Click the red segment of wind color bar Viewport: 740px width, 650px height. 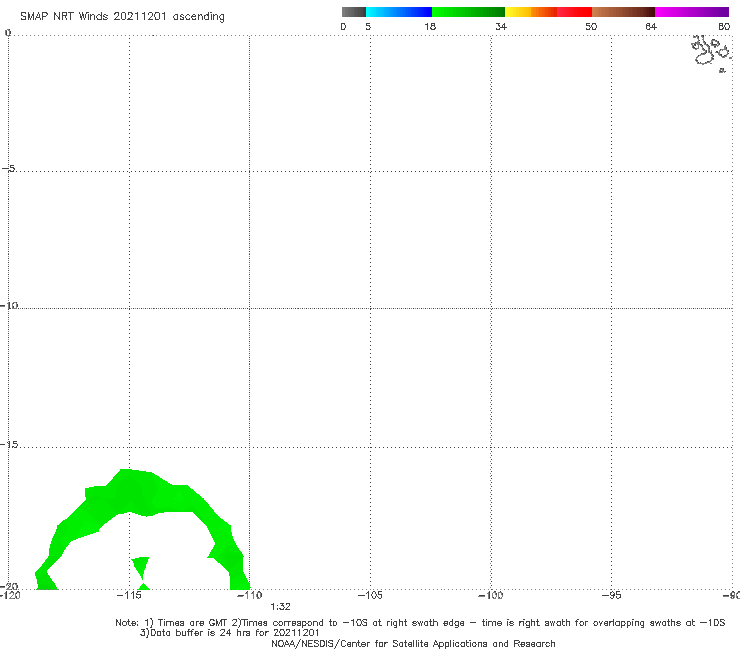point(574,12)
